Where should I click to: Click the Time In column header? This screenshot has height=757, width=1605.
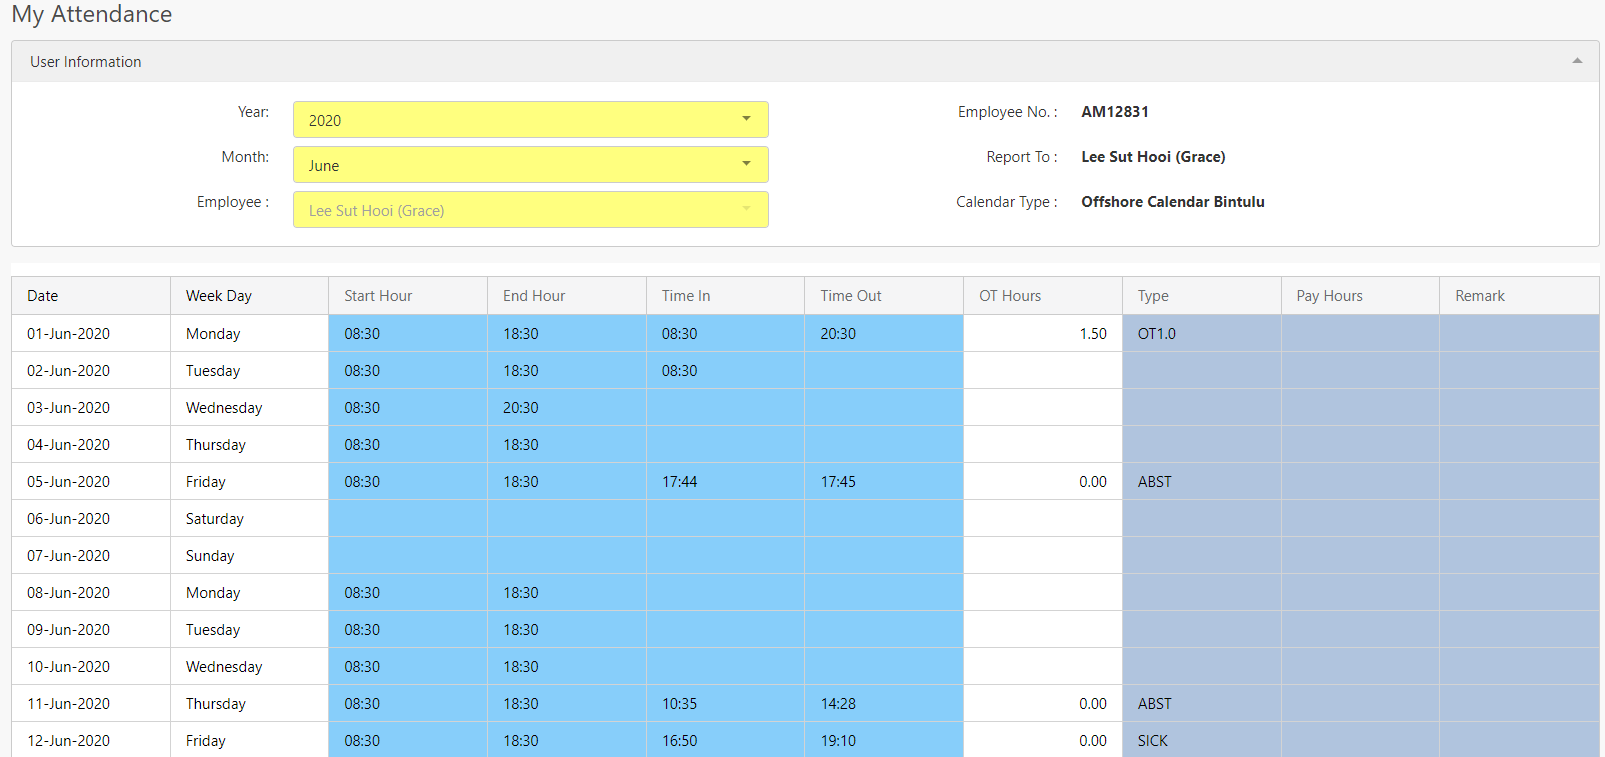pyautogui.click(x=725, y=296)
